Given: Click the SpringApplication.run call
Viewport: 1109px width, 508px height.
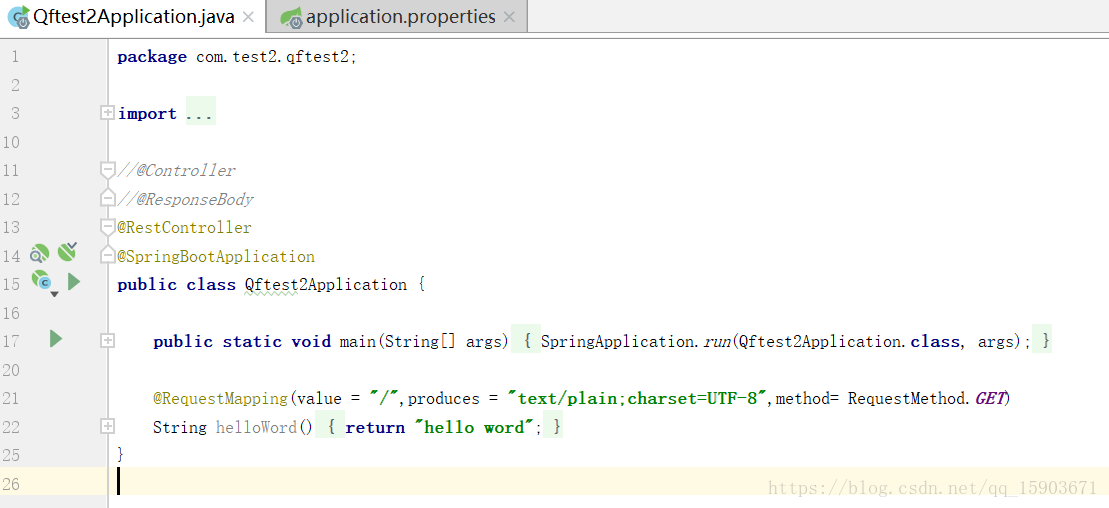Looking at the screenshot, I should point(636,342).
